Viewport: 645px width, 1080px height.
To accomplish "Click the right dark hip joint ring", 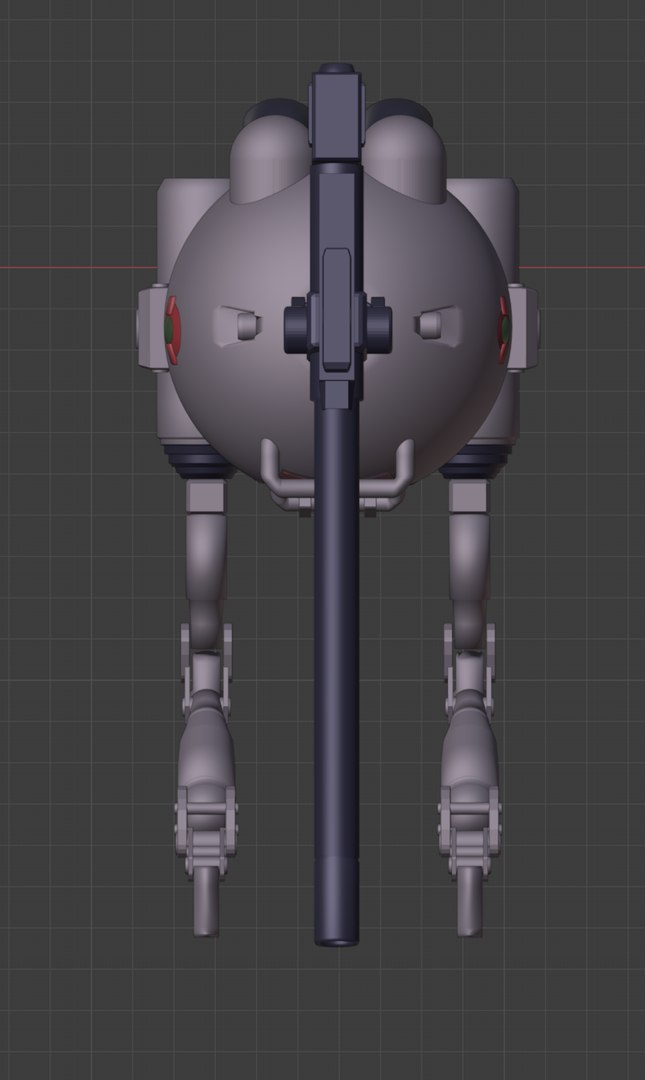I will [x=475, y=460].
